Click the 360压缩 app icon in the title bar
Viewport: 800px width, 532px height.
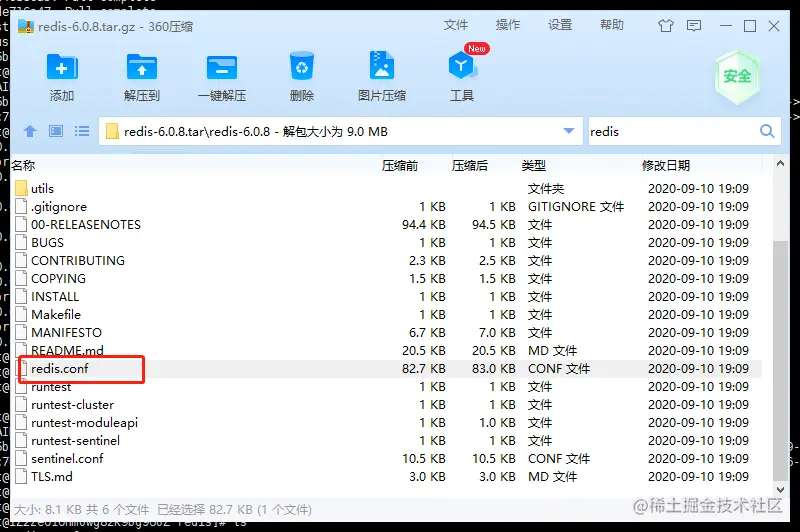coord(26,26)
